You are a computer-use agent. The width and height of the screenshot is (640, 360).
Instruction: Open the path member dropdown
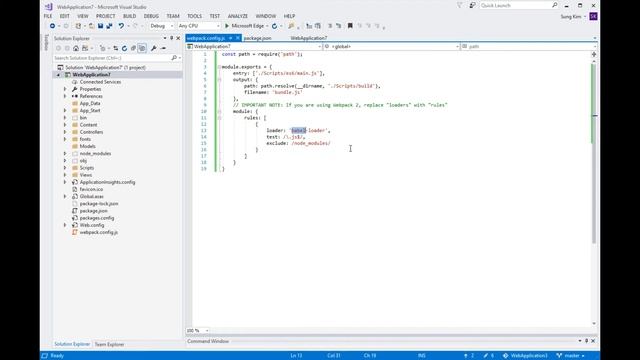(x=529, y=47)
